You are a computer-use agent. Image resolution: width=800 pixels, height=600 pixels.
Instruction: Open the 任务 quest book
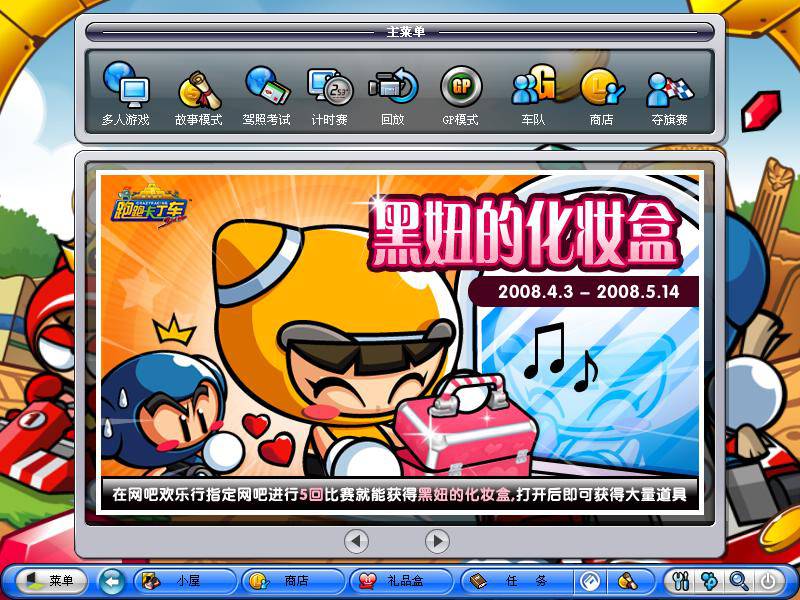tap(516, 581)
